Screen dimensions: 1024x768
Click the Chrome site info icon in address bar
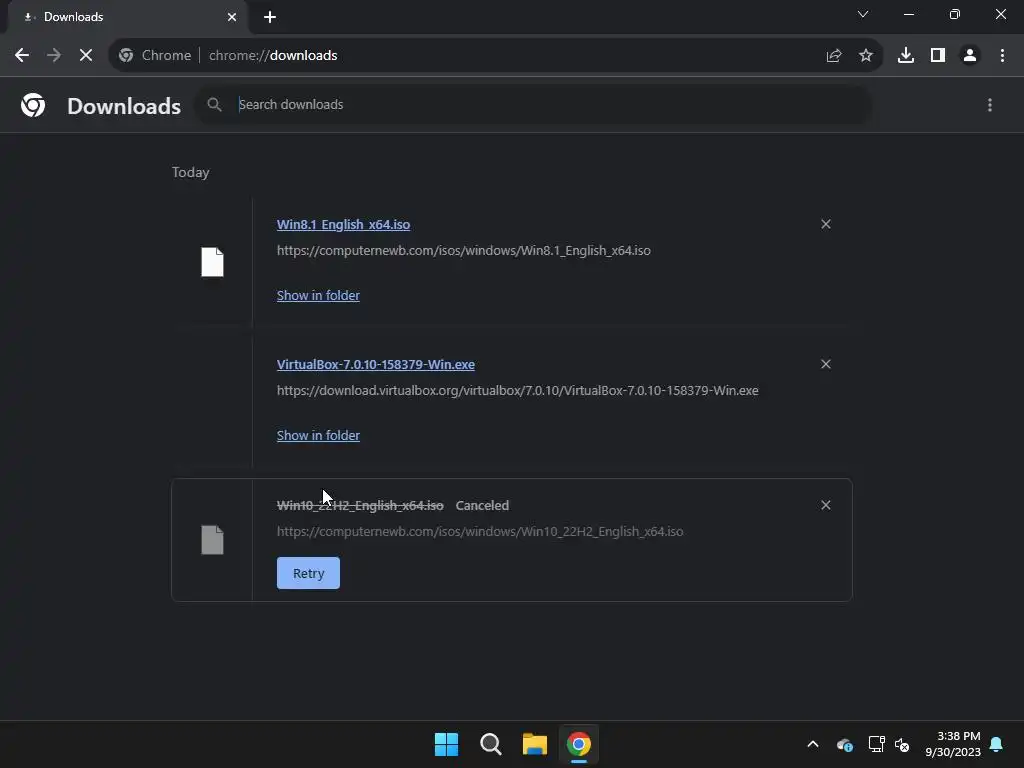pos(126,56)
